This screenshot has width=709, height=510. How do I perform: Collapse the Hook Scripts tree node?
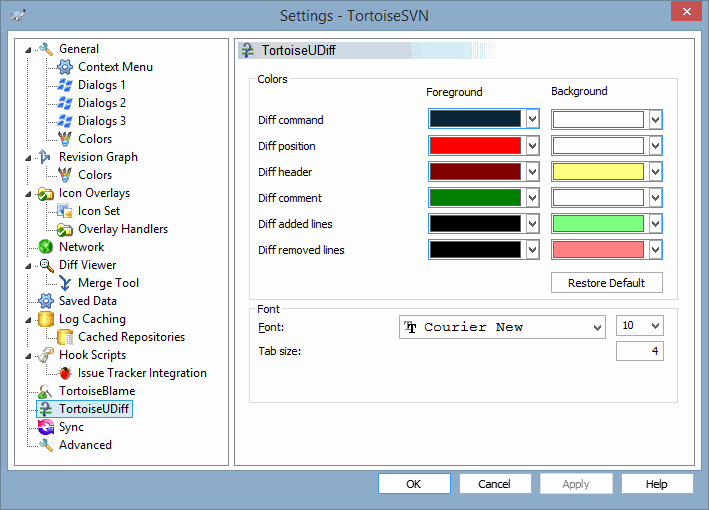point(28,356)
